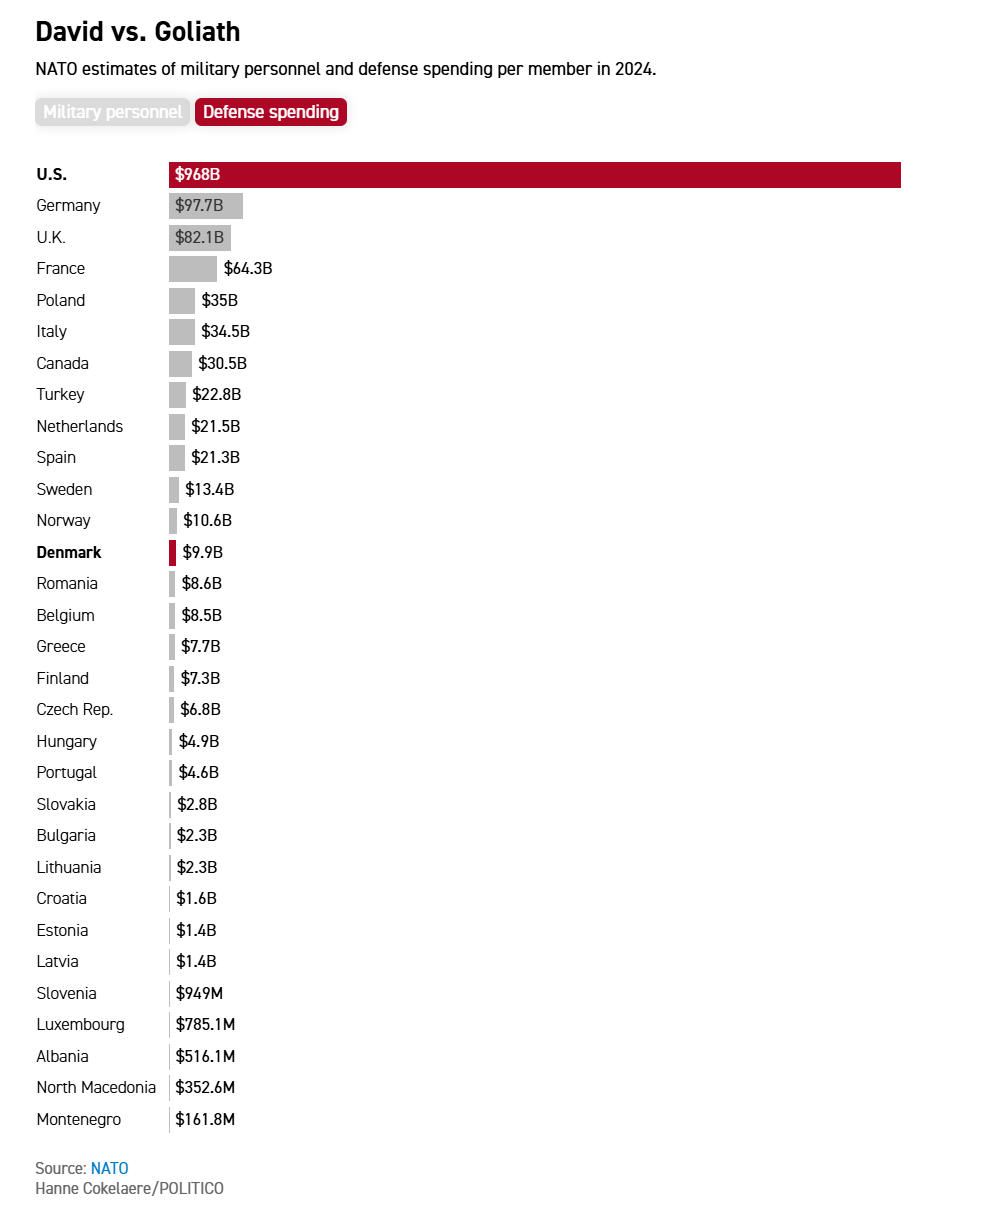
Task: Click Germany's $97.7B bar
Action: tap(206, 206)
